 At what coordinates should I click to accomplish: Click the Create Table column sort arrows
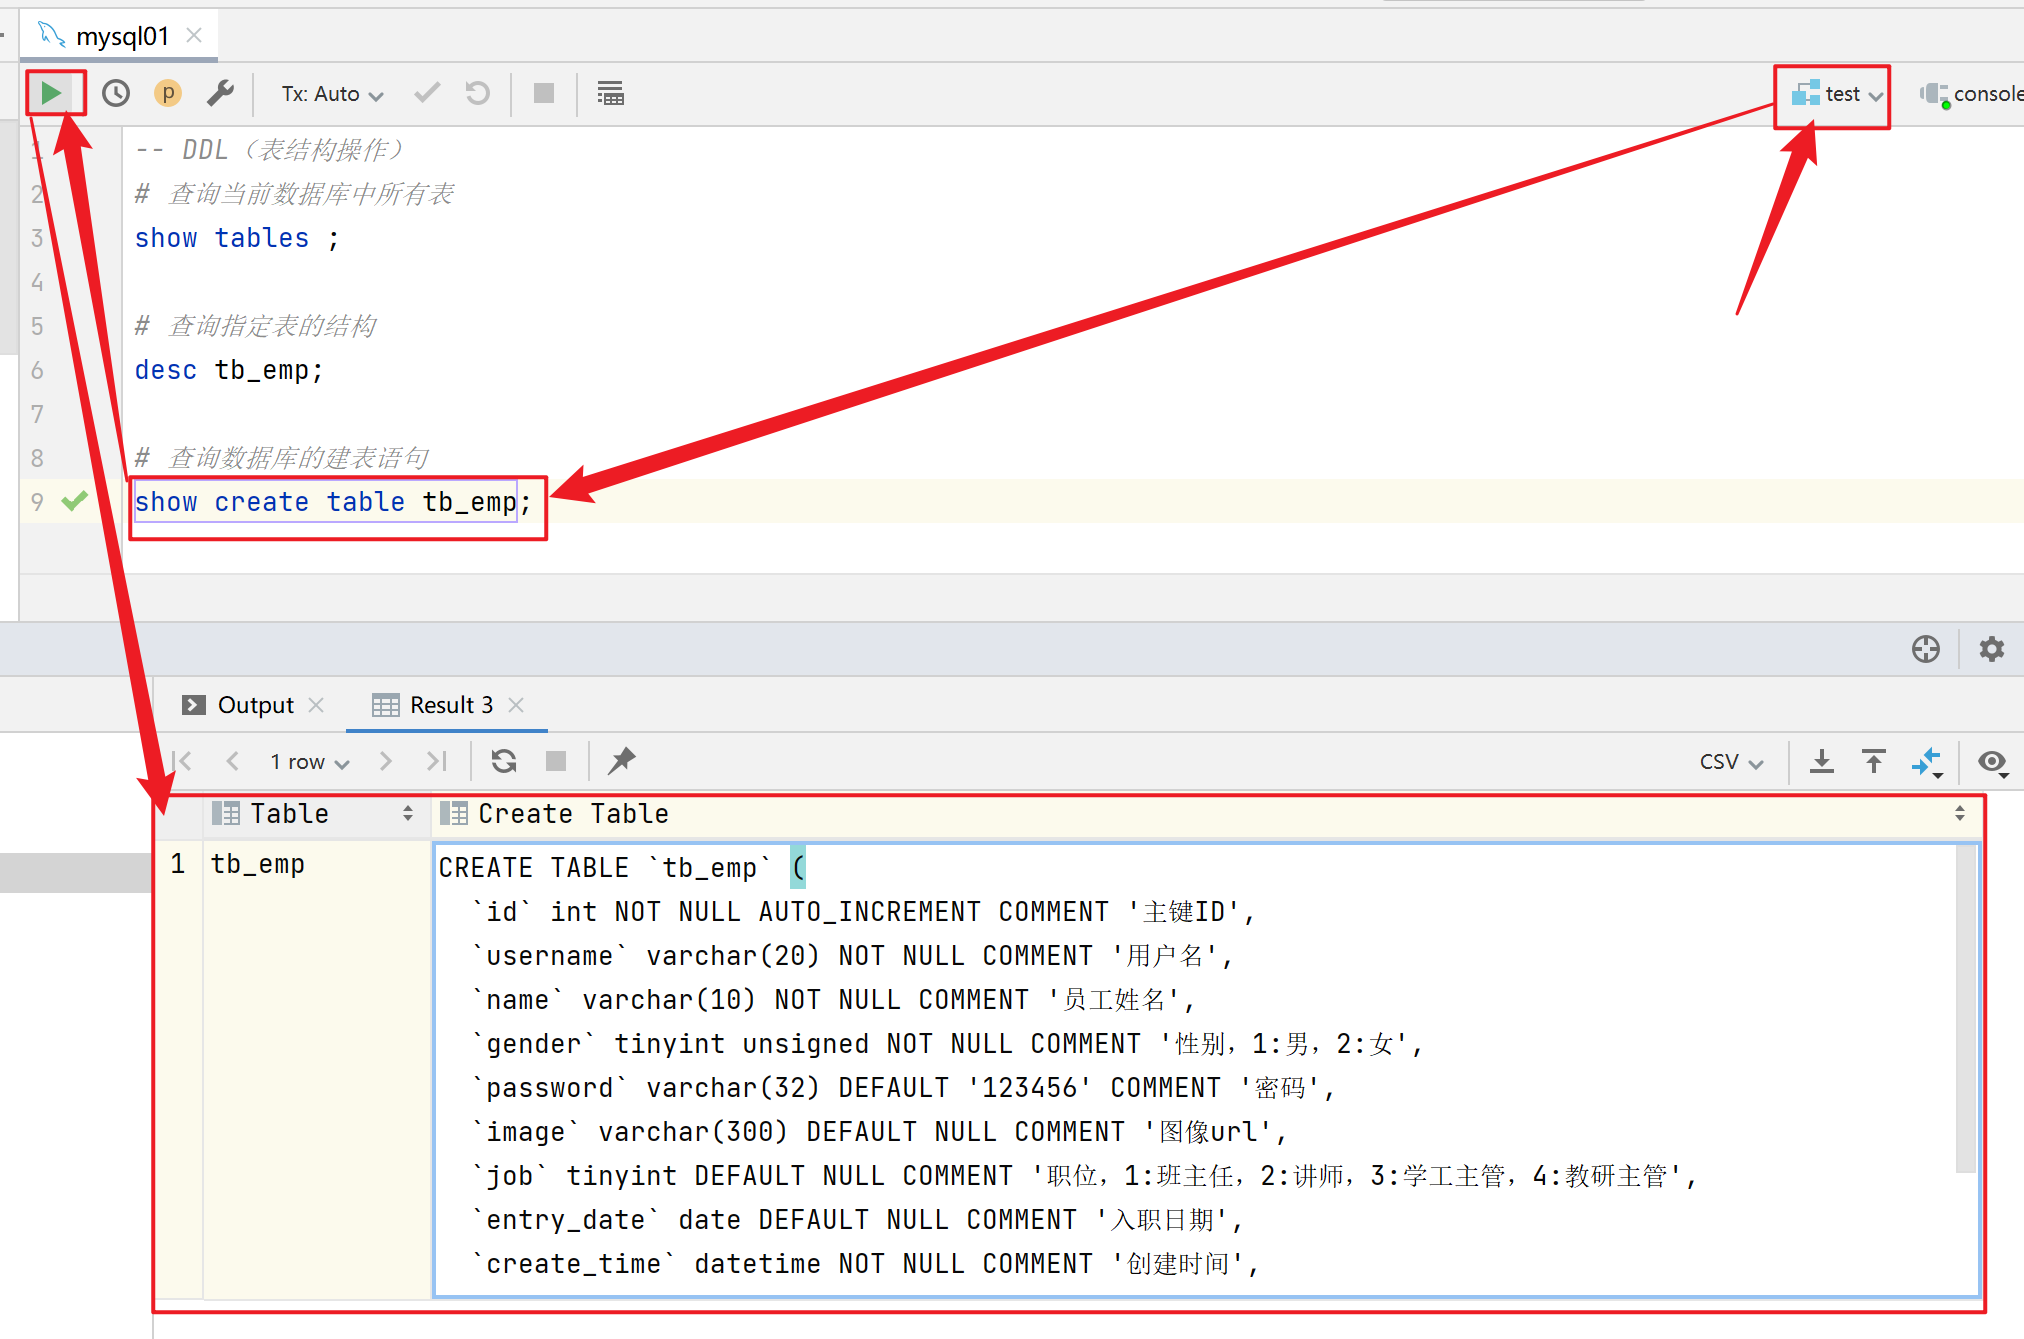coord(1960,814)
